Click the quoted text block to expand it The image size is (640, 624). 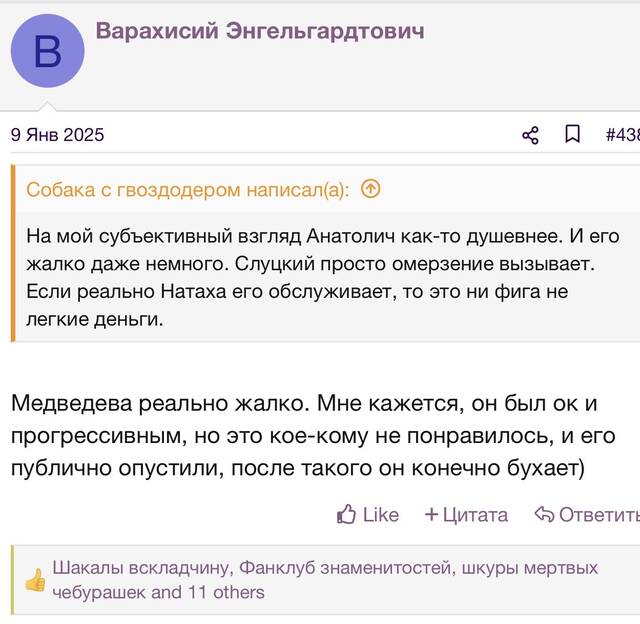click(322, 278)
